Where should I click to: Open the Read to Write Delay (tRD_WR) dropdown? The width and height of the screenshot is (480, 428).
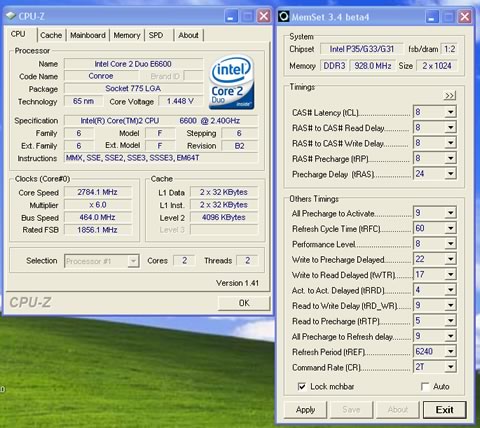[450, 305]
